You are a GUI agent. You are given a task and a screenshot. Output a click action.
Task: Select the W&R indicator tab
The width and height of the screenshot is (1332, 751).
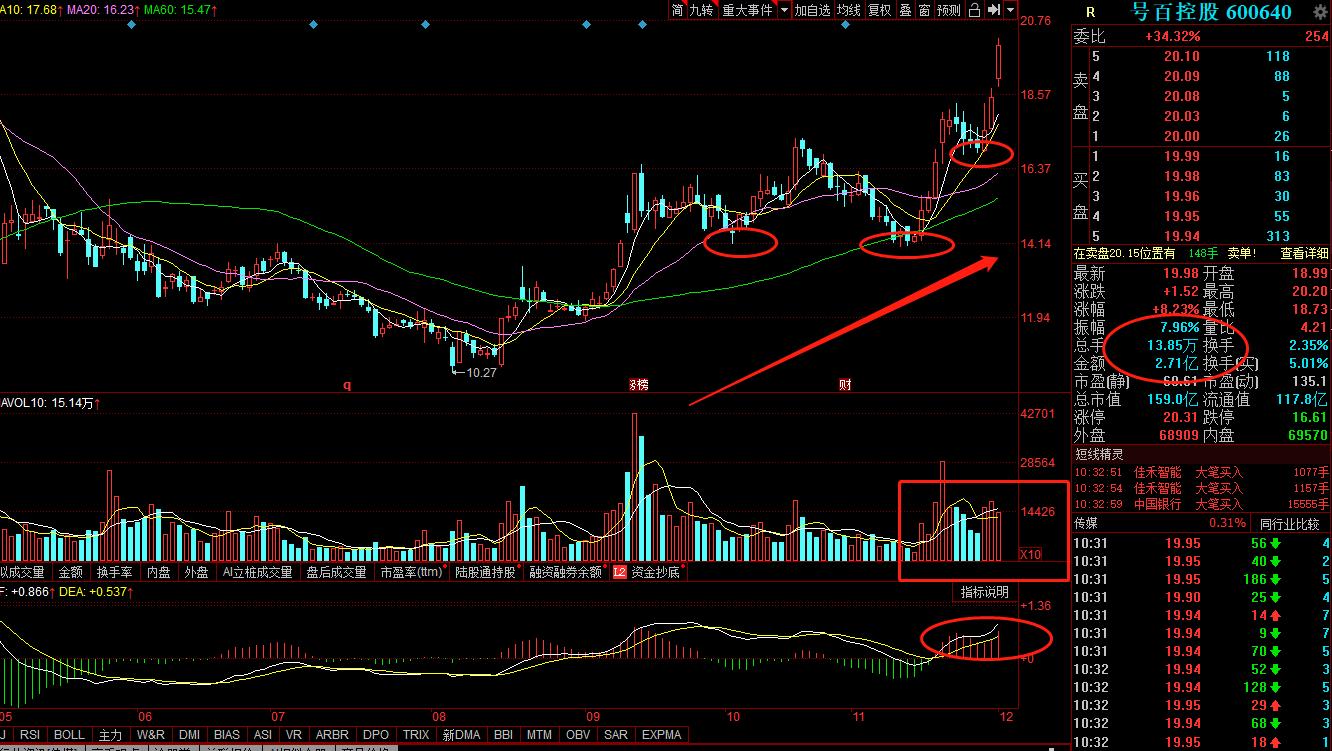click(151, 735)
